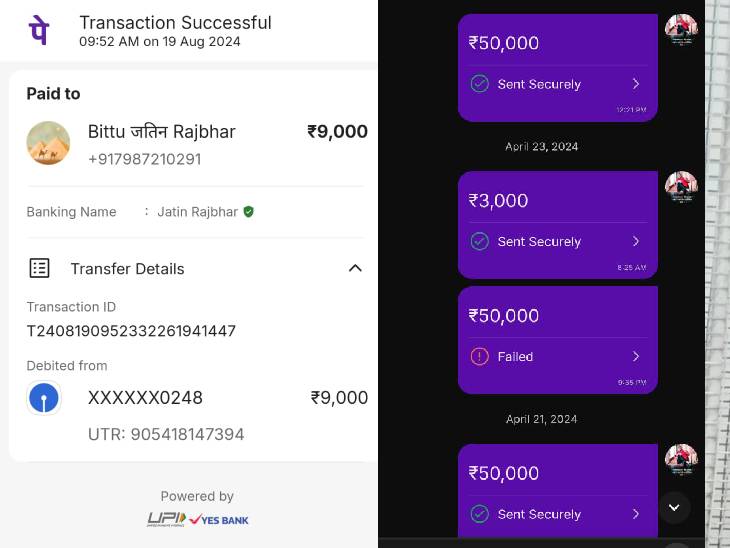Click the SBI bank logo icon
Screen dimensions: 730x548
[x=44, y=398]
